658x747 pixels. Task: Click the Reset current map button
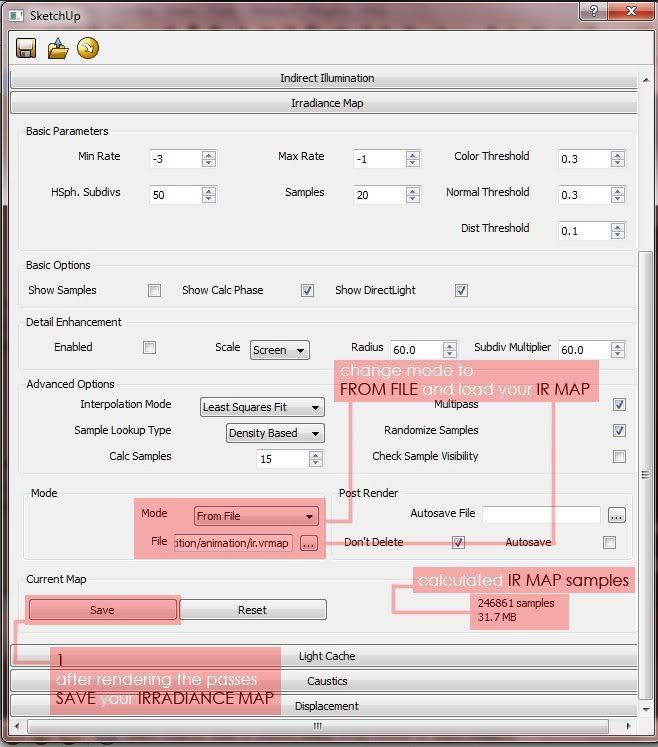coord(253,610)
